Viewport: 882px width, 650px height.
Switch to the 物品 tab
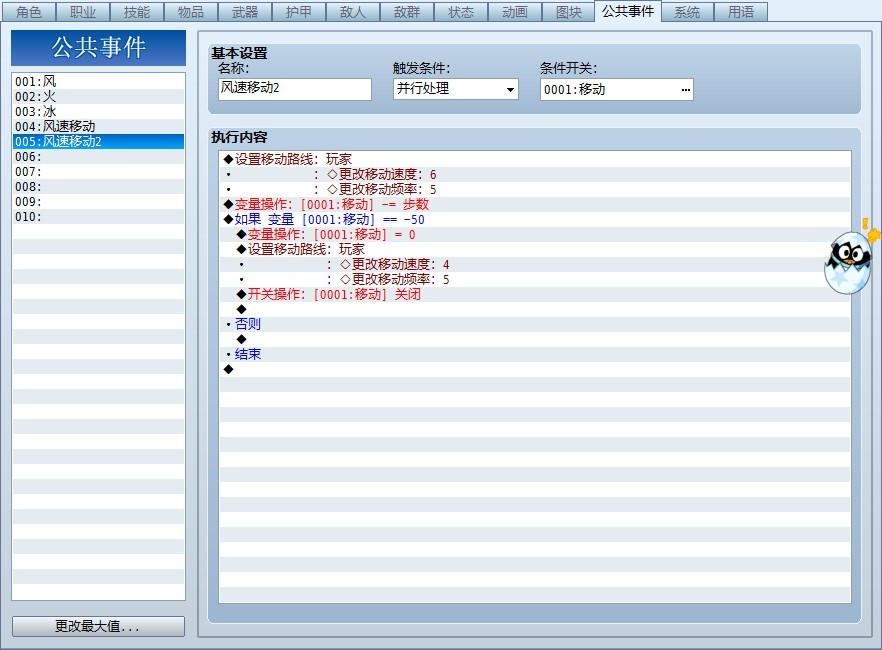[x=191, y=12]
